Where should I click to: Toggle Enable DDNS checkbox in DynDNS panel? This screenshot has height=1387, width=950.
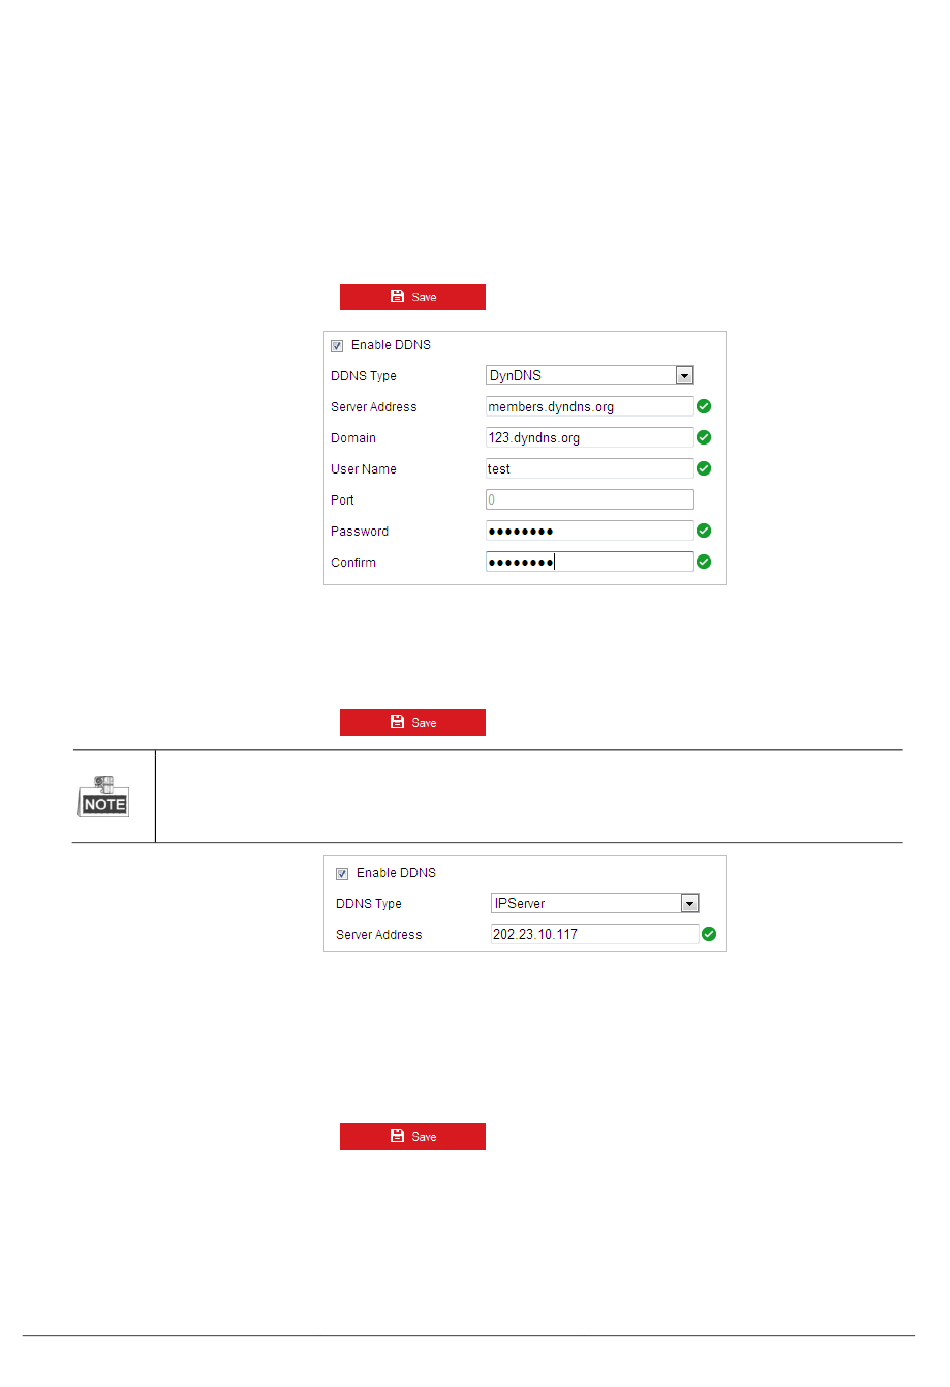337,346
